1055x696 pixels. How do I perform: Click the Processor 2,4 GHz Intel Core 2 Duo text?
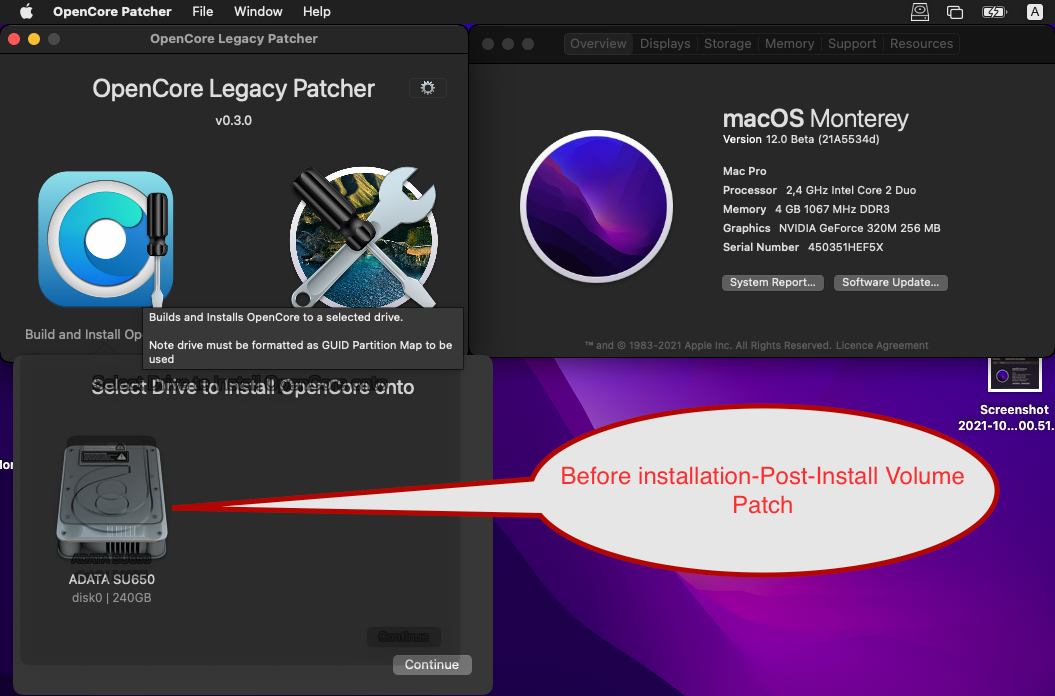coord(819,190)
